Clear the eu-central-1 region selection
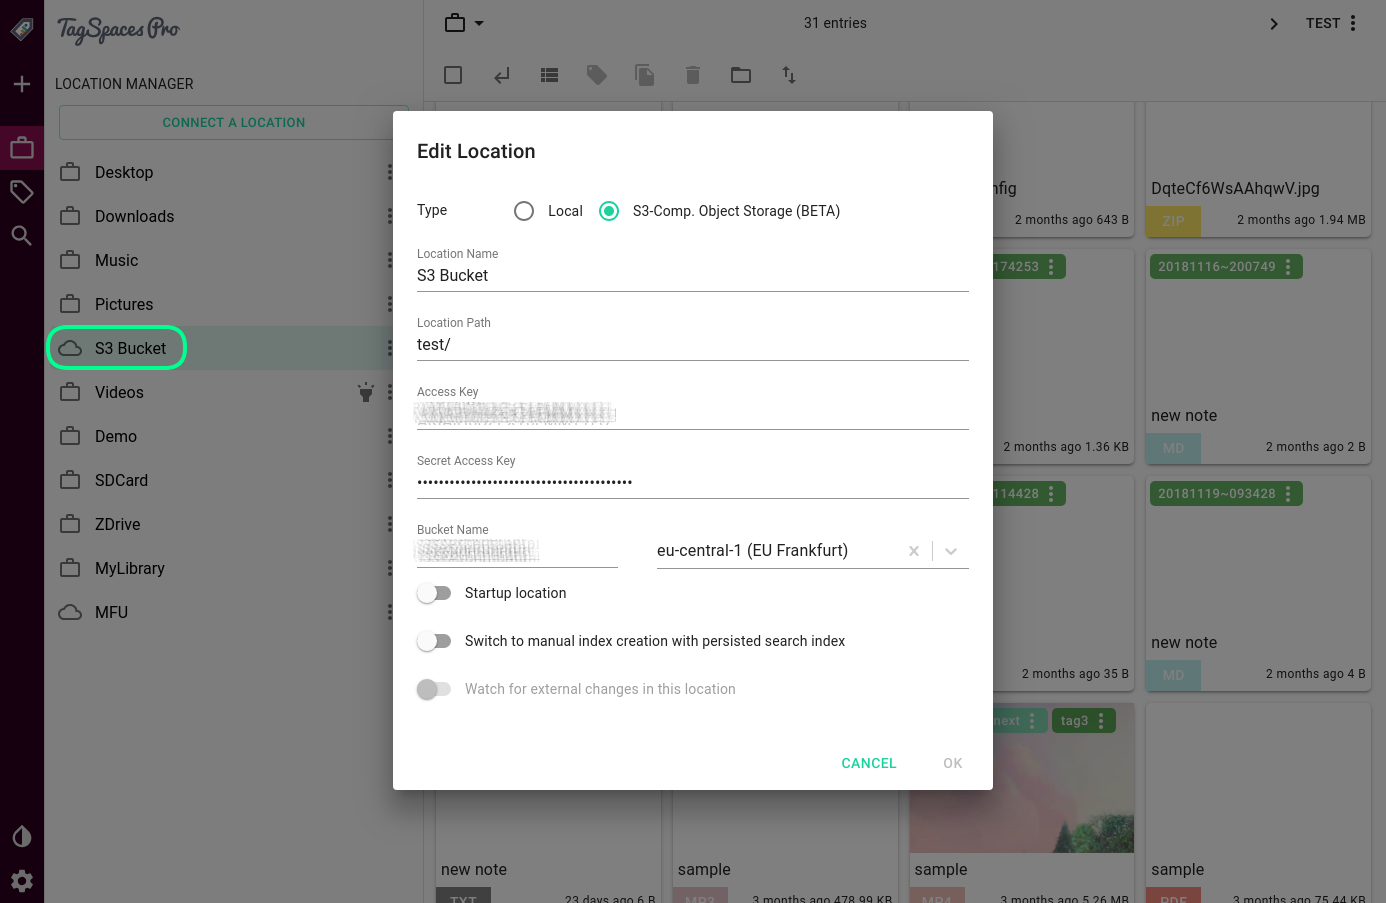1386x903 pixels. pyautogui.click(x=914, y=551)
